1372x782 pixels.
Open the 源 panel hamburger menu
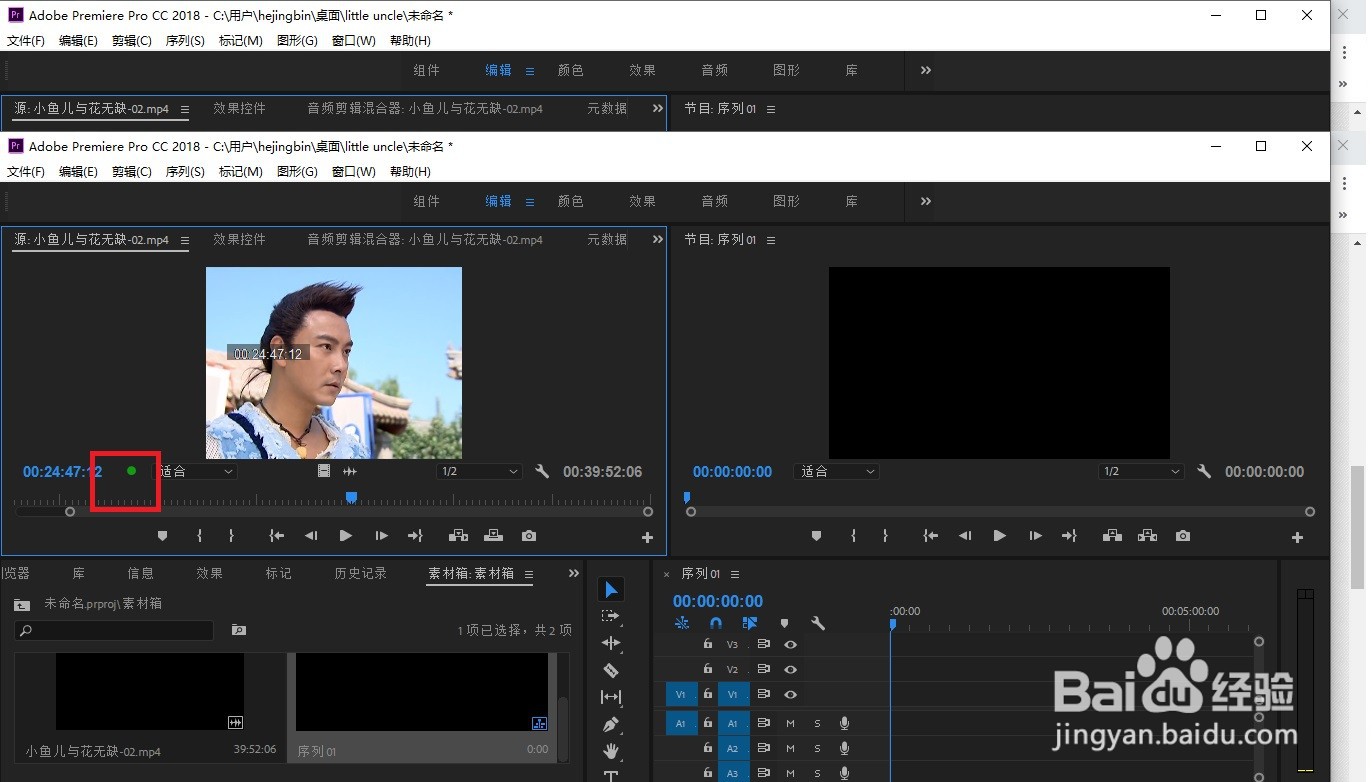tap(184, 239)
